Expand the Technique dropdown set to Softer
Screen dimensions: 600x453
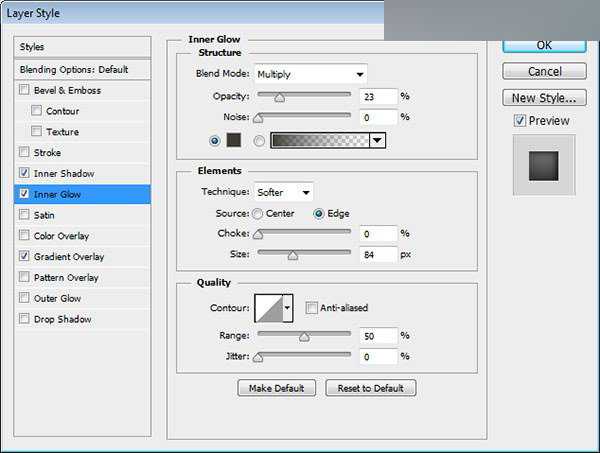point(284,192)
